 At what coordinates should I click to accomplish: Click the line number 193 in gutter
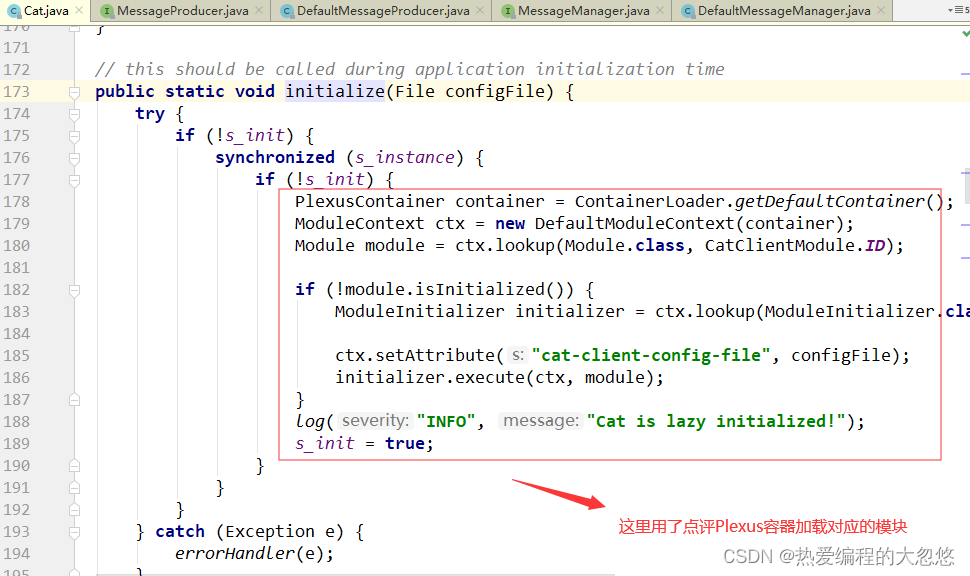17,531
